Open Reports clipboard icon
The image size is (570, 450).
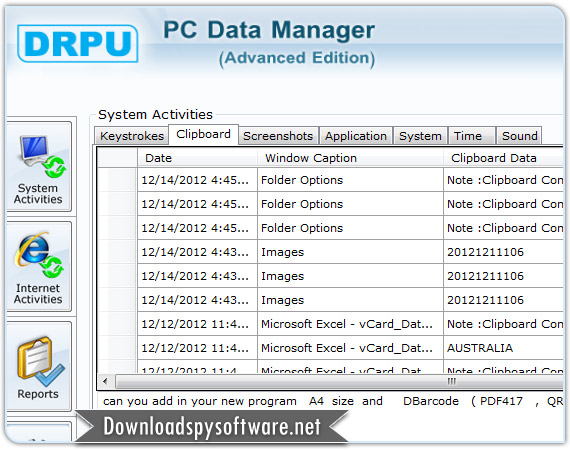pyautogui.click(x=39, y=366)
